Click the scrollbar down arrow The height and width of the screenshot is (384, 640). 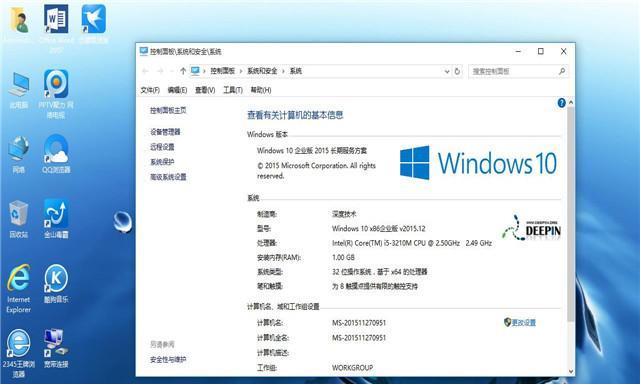pyautogui.click(x=571, y=371)
